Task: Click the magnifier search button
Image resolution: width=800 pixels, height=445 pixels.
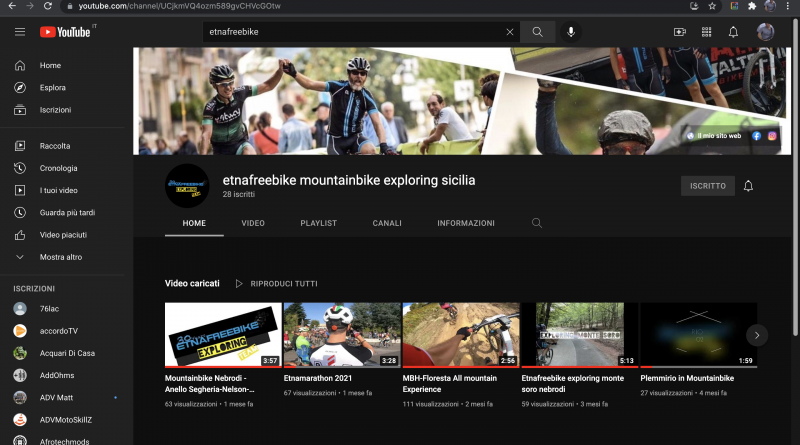Action: pos(538,32)
